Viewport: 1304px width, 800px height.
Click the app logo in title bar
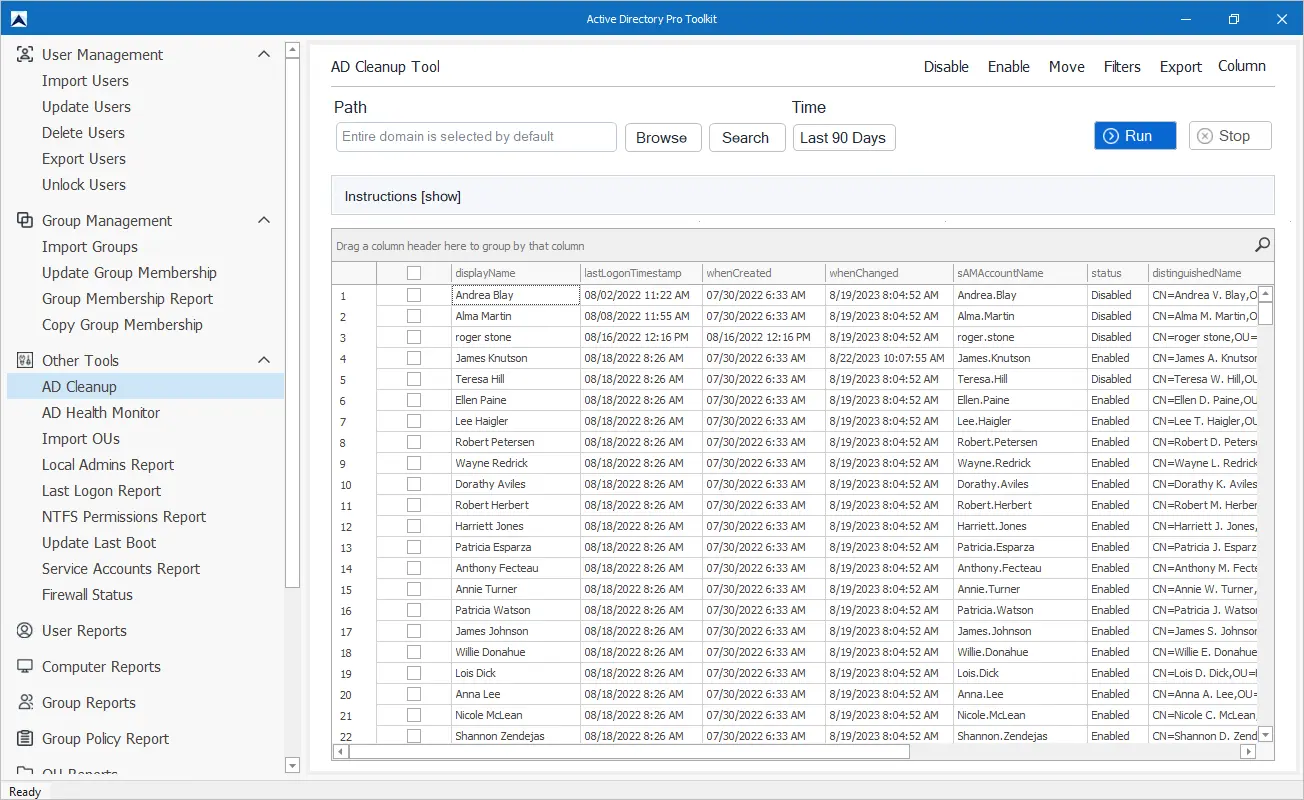pyautogui.click(x=18, y=19)
